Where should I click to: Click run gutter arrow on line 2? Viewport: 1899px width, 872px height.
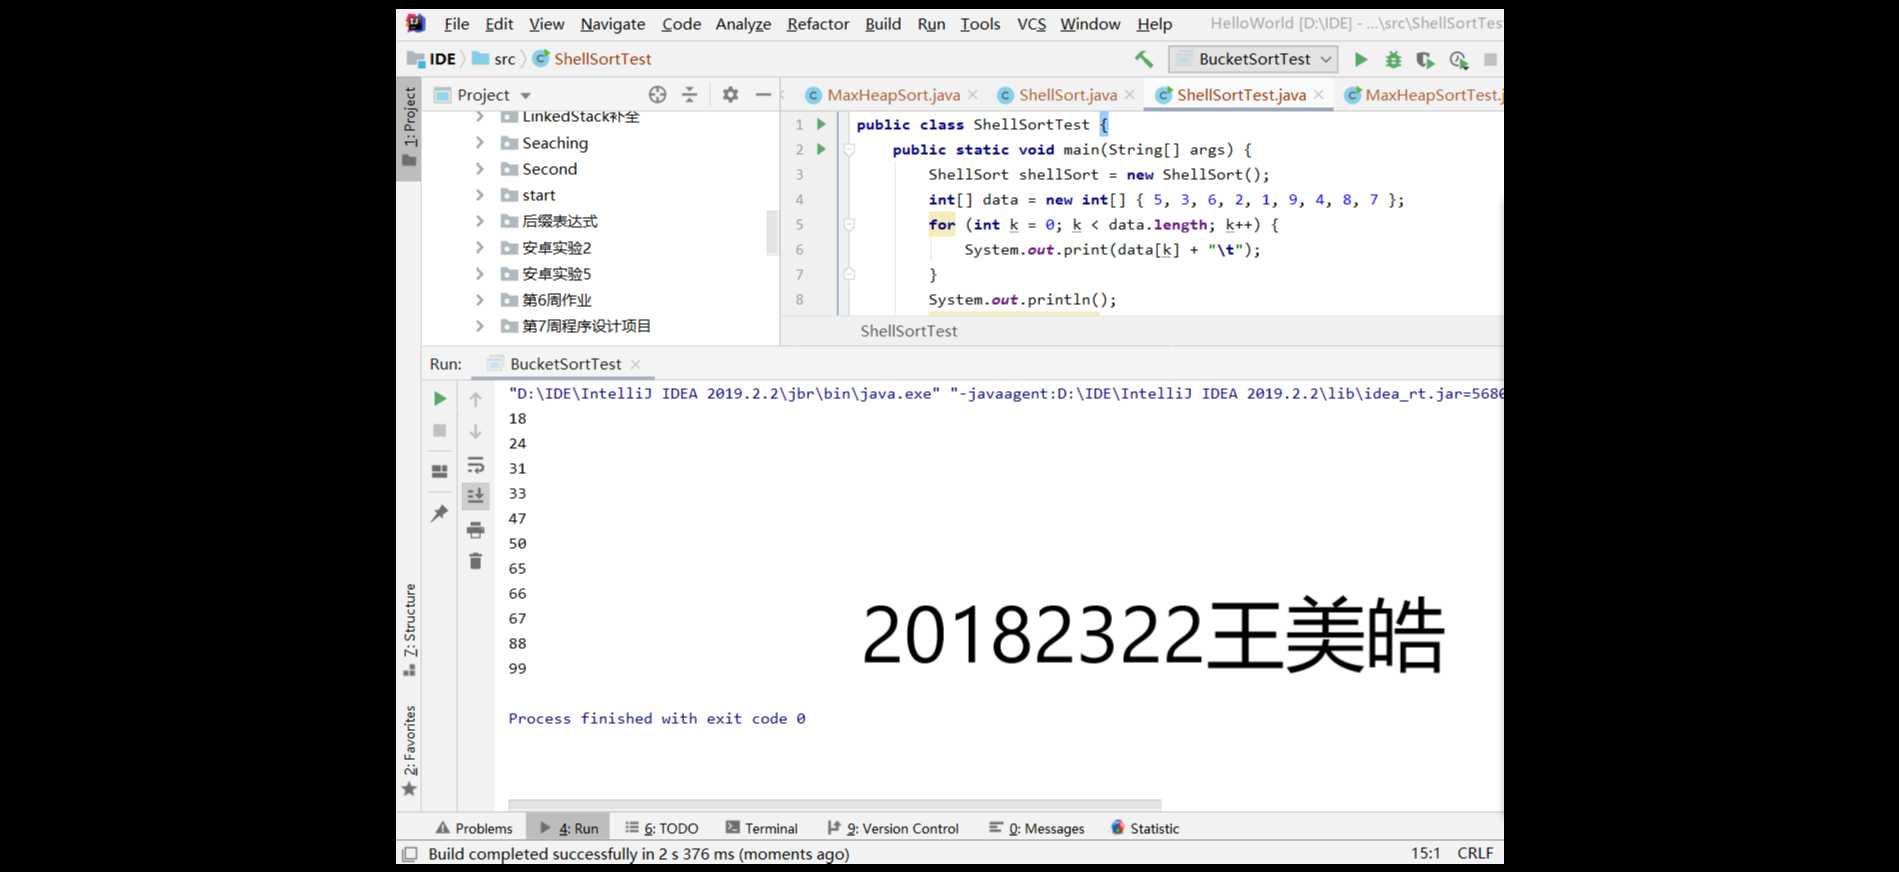coord(821,149)
